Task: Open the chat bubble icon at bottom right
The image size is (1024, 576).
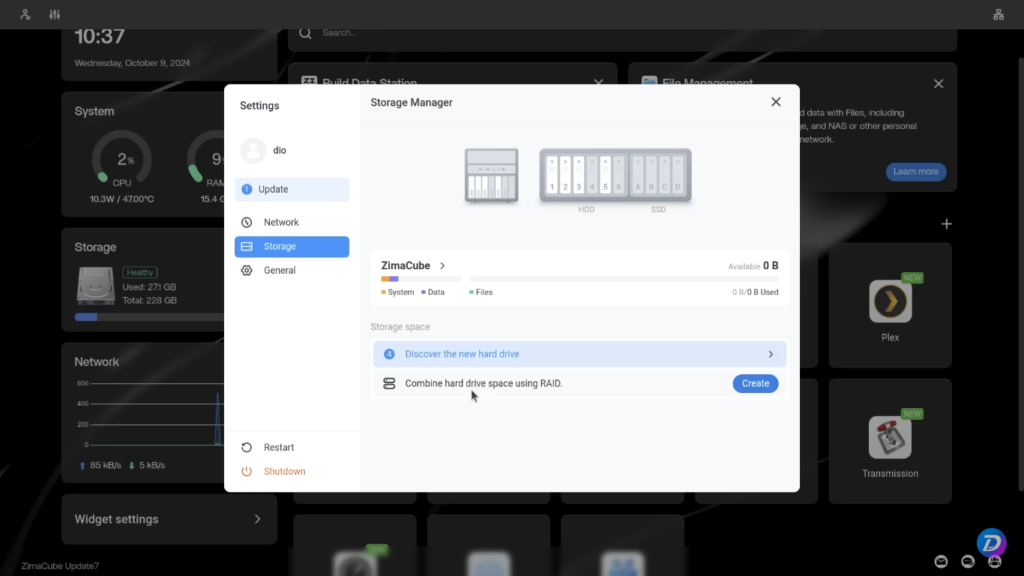Action: pos(968,561)
